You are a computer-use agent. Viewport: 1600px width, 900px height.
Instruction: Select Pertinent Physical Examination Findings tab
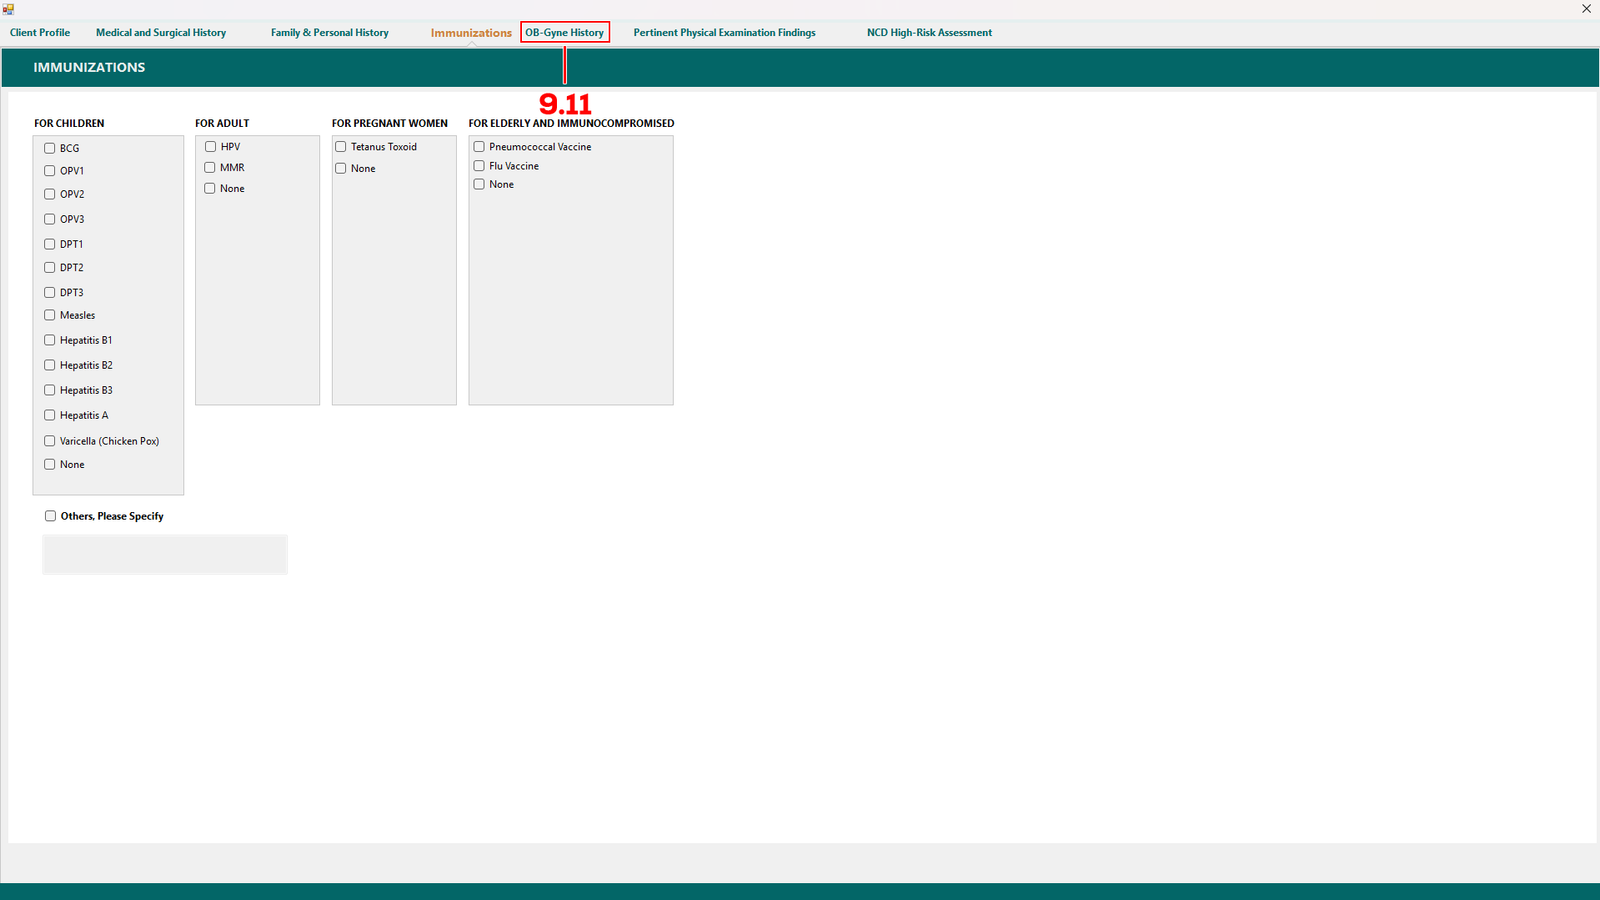724,33
